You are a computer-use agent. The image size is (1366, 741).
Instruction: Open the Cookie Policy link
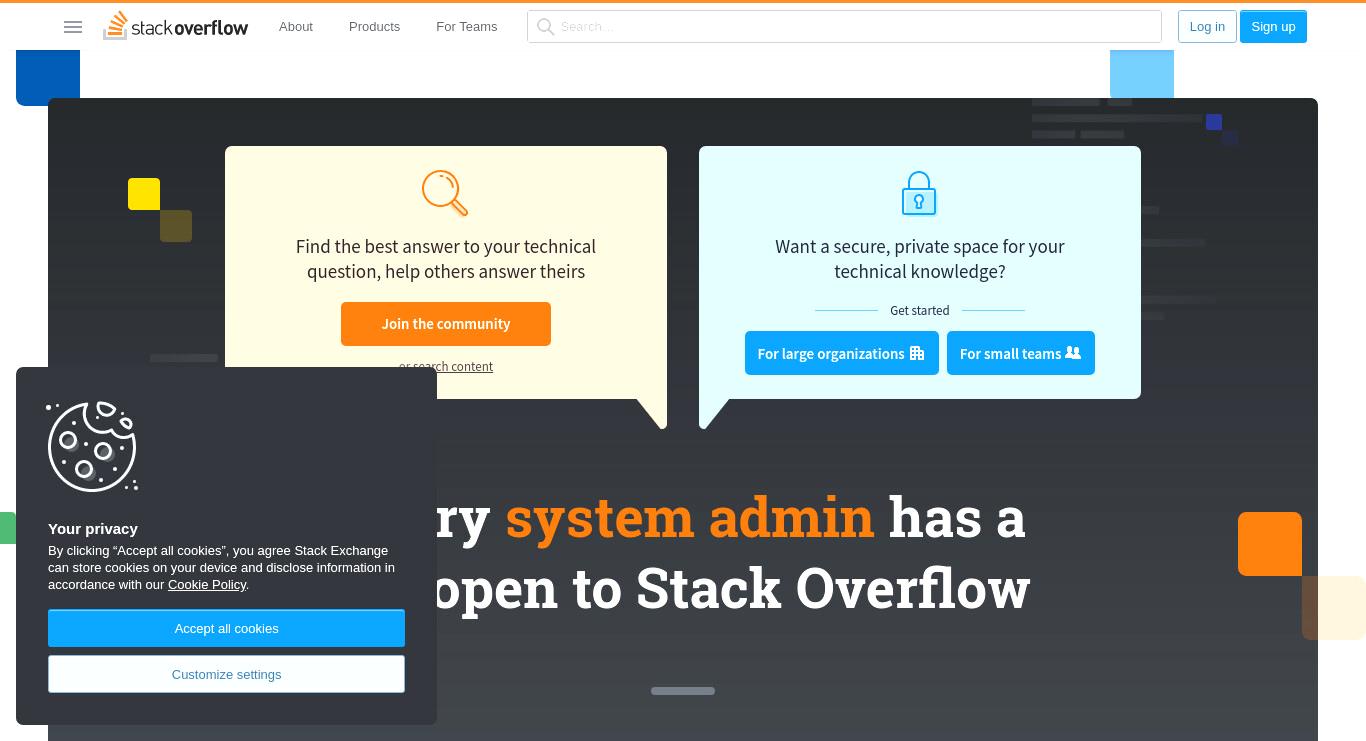pos(207,585)
